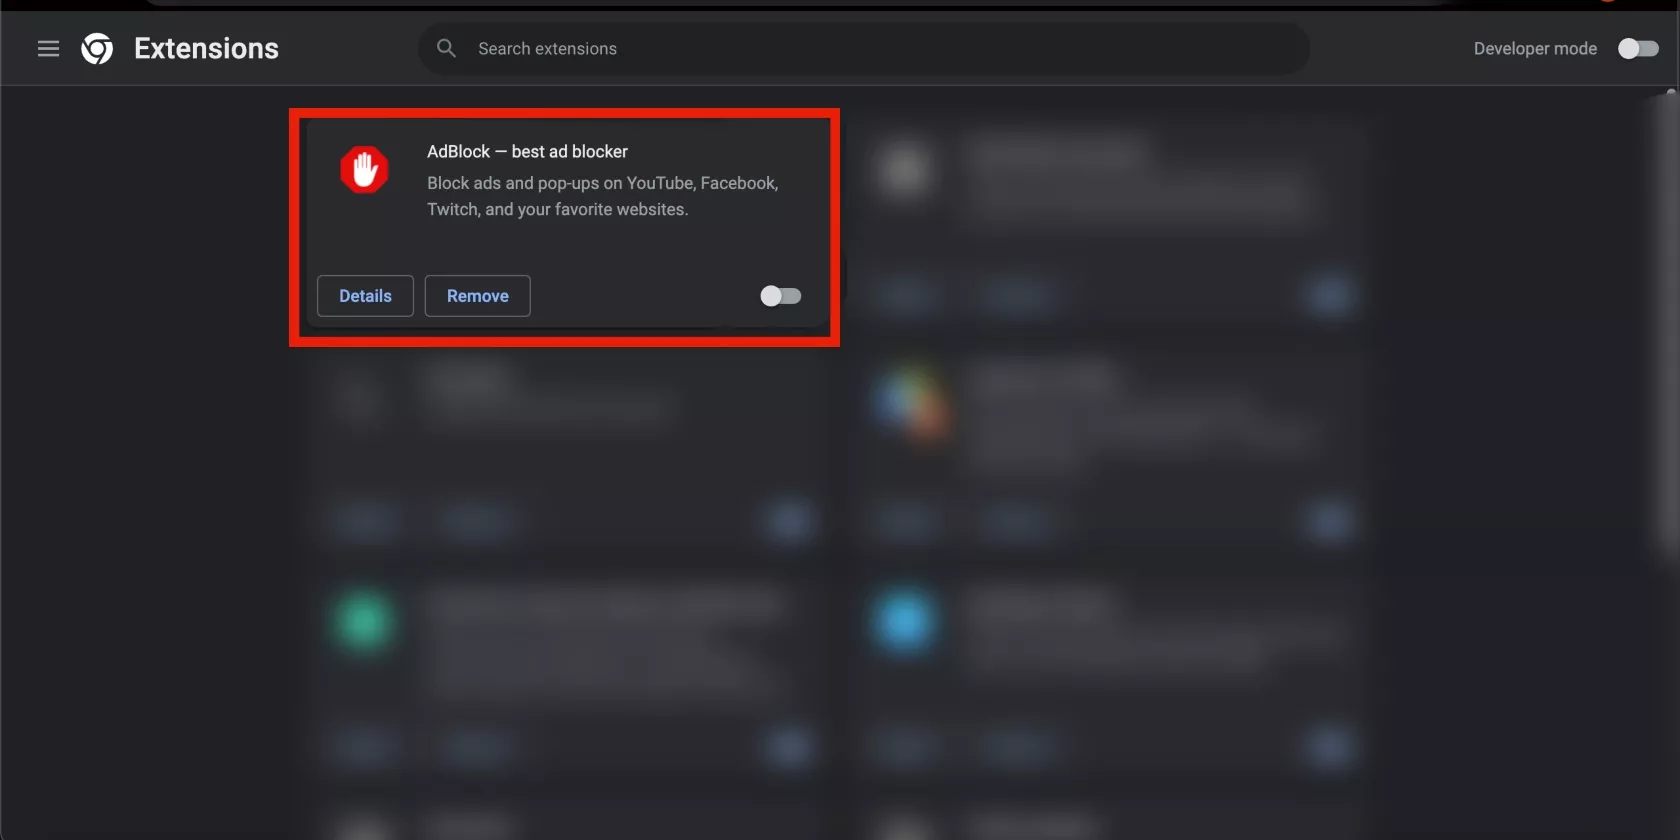This screenshot has height=840, width=1680.
Task: Turn on the AdBlock extension toggle
Action: (780, 296)
